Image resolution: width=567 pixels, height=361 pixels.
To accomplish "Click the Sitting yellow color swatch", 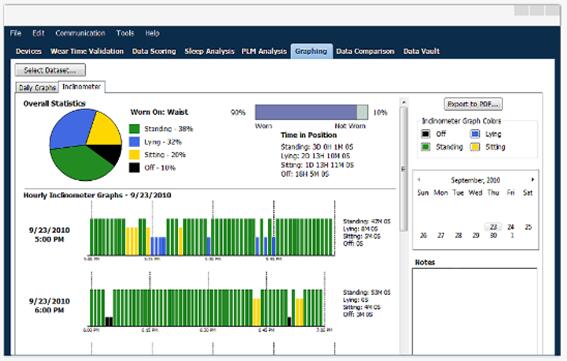I will click(475, 147).
